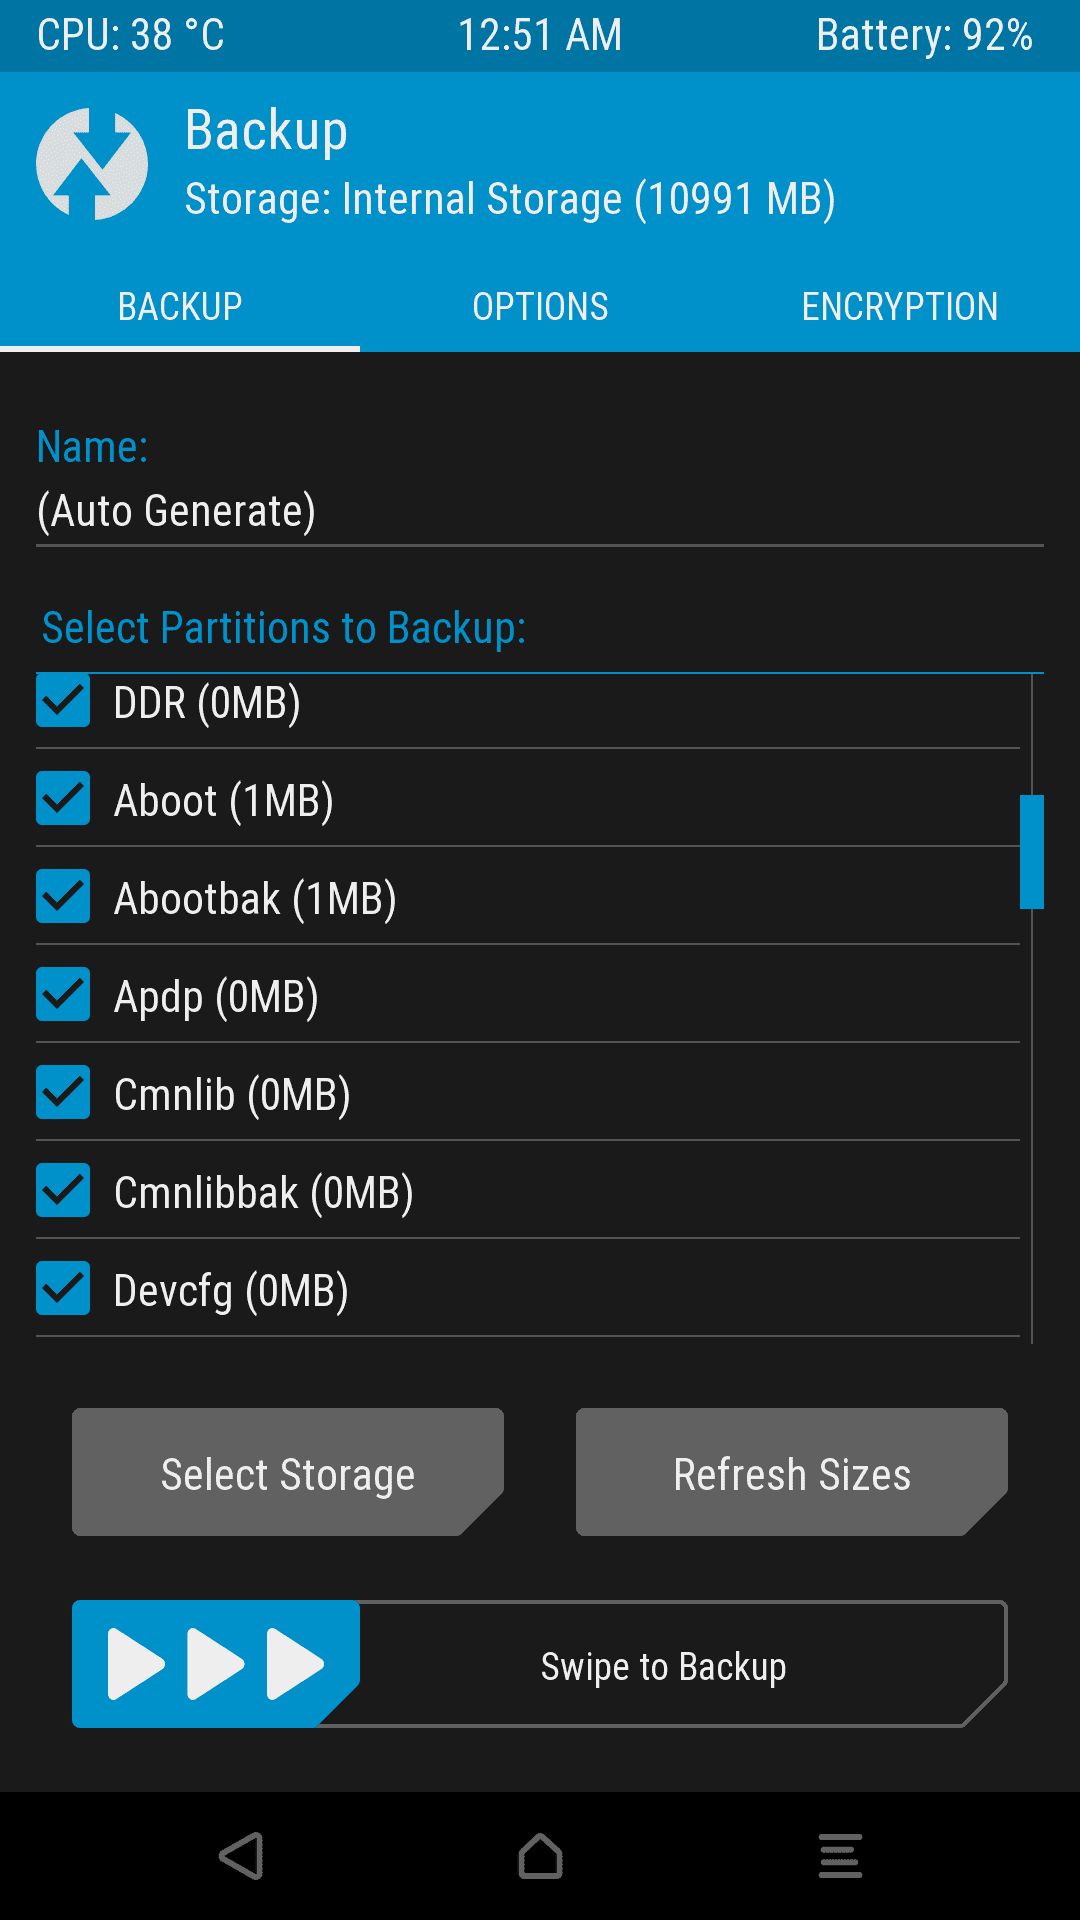The height and width of the screenshot is (1920, 1080).
Task: Tap the swipe arrows slider handle
Action: pyautogui.click(x=215, y=1664)
